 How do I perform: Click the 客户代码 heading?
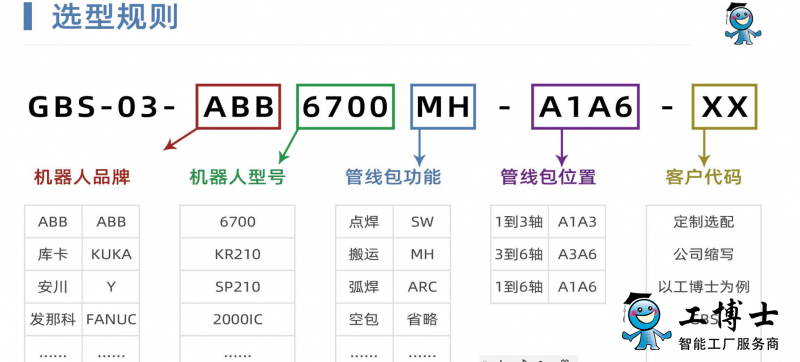[x=704, y=177]
